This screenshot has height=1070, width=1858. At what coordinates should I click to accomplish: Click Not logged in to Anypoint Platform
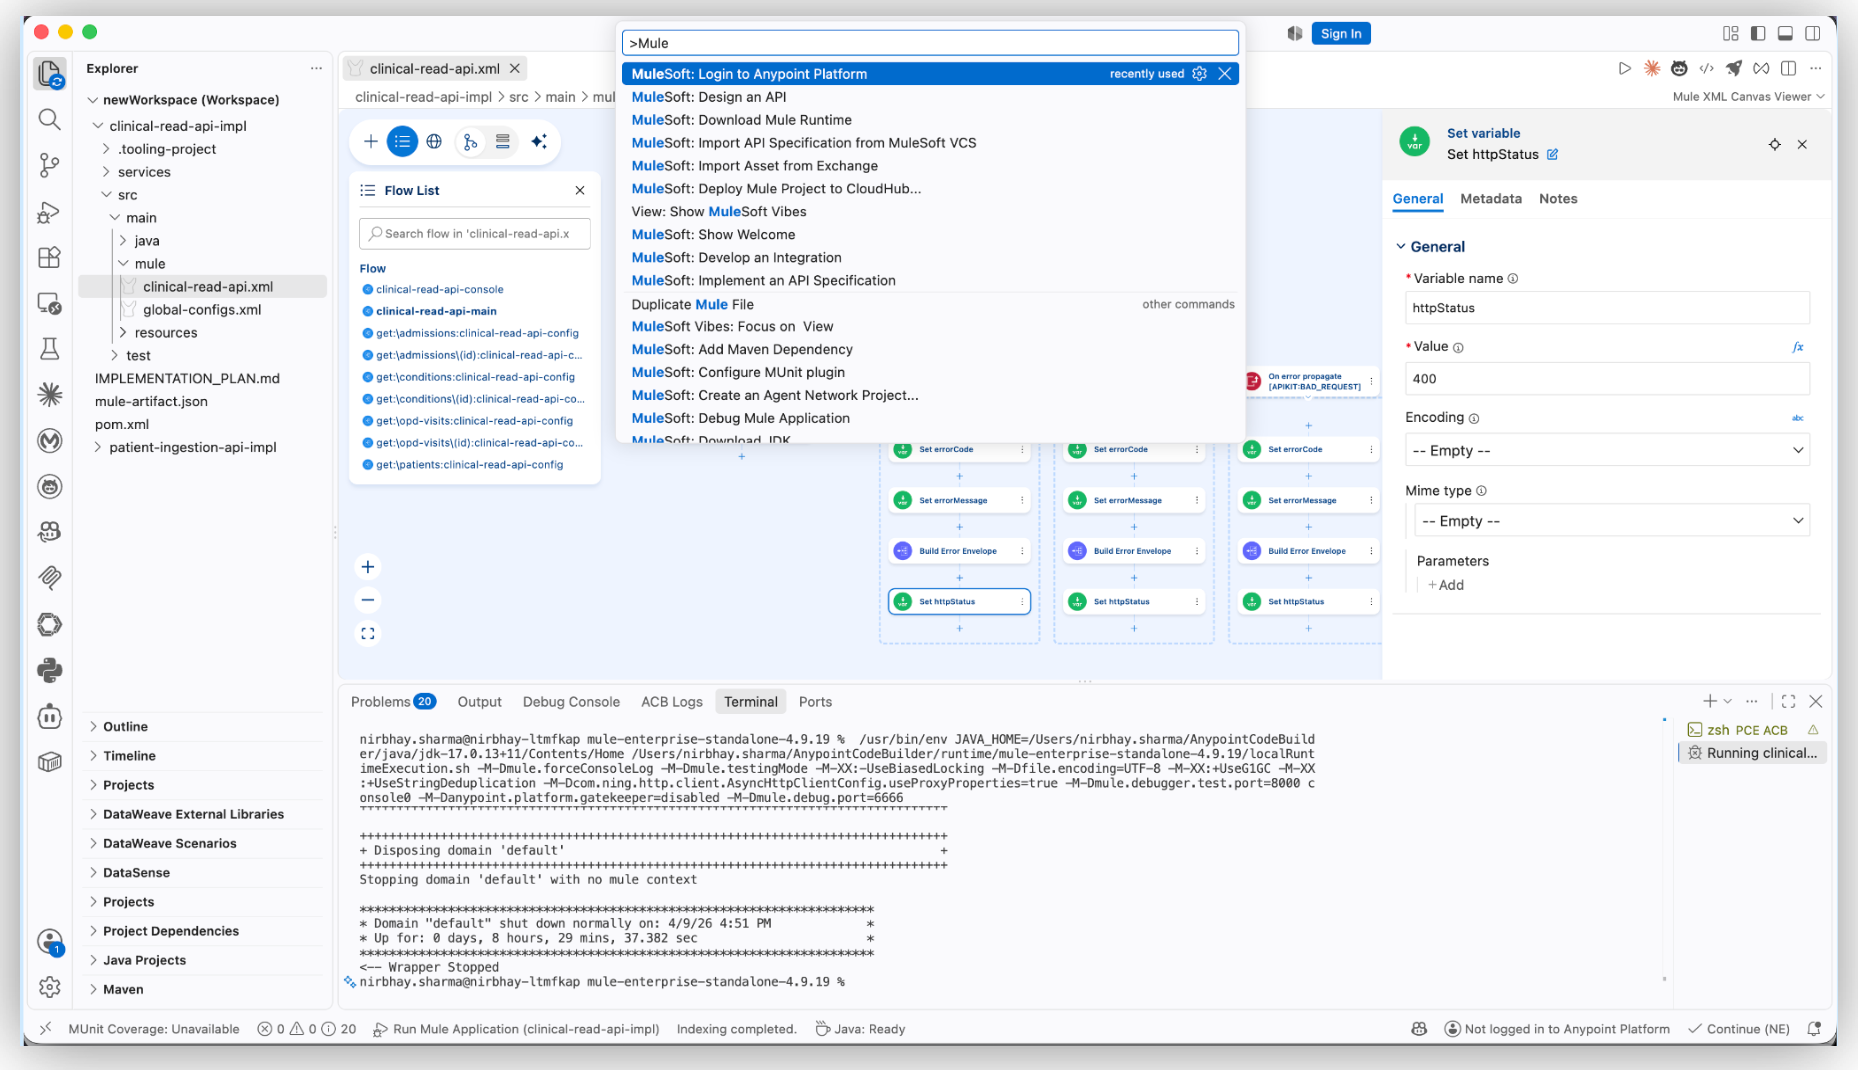[x=1556, y=1029]
